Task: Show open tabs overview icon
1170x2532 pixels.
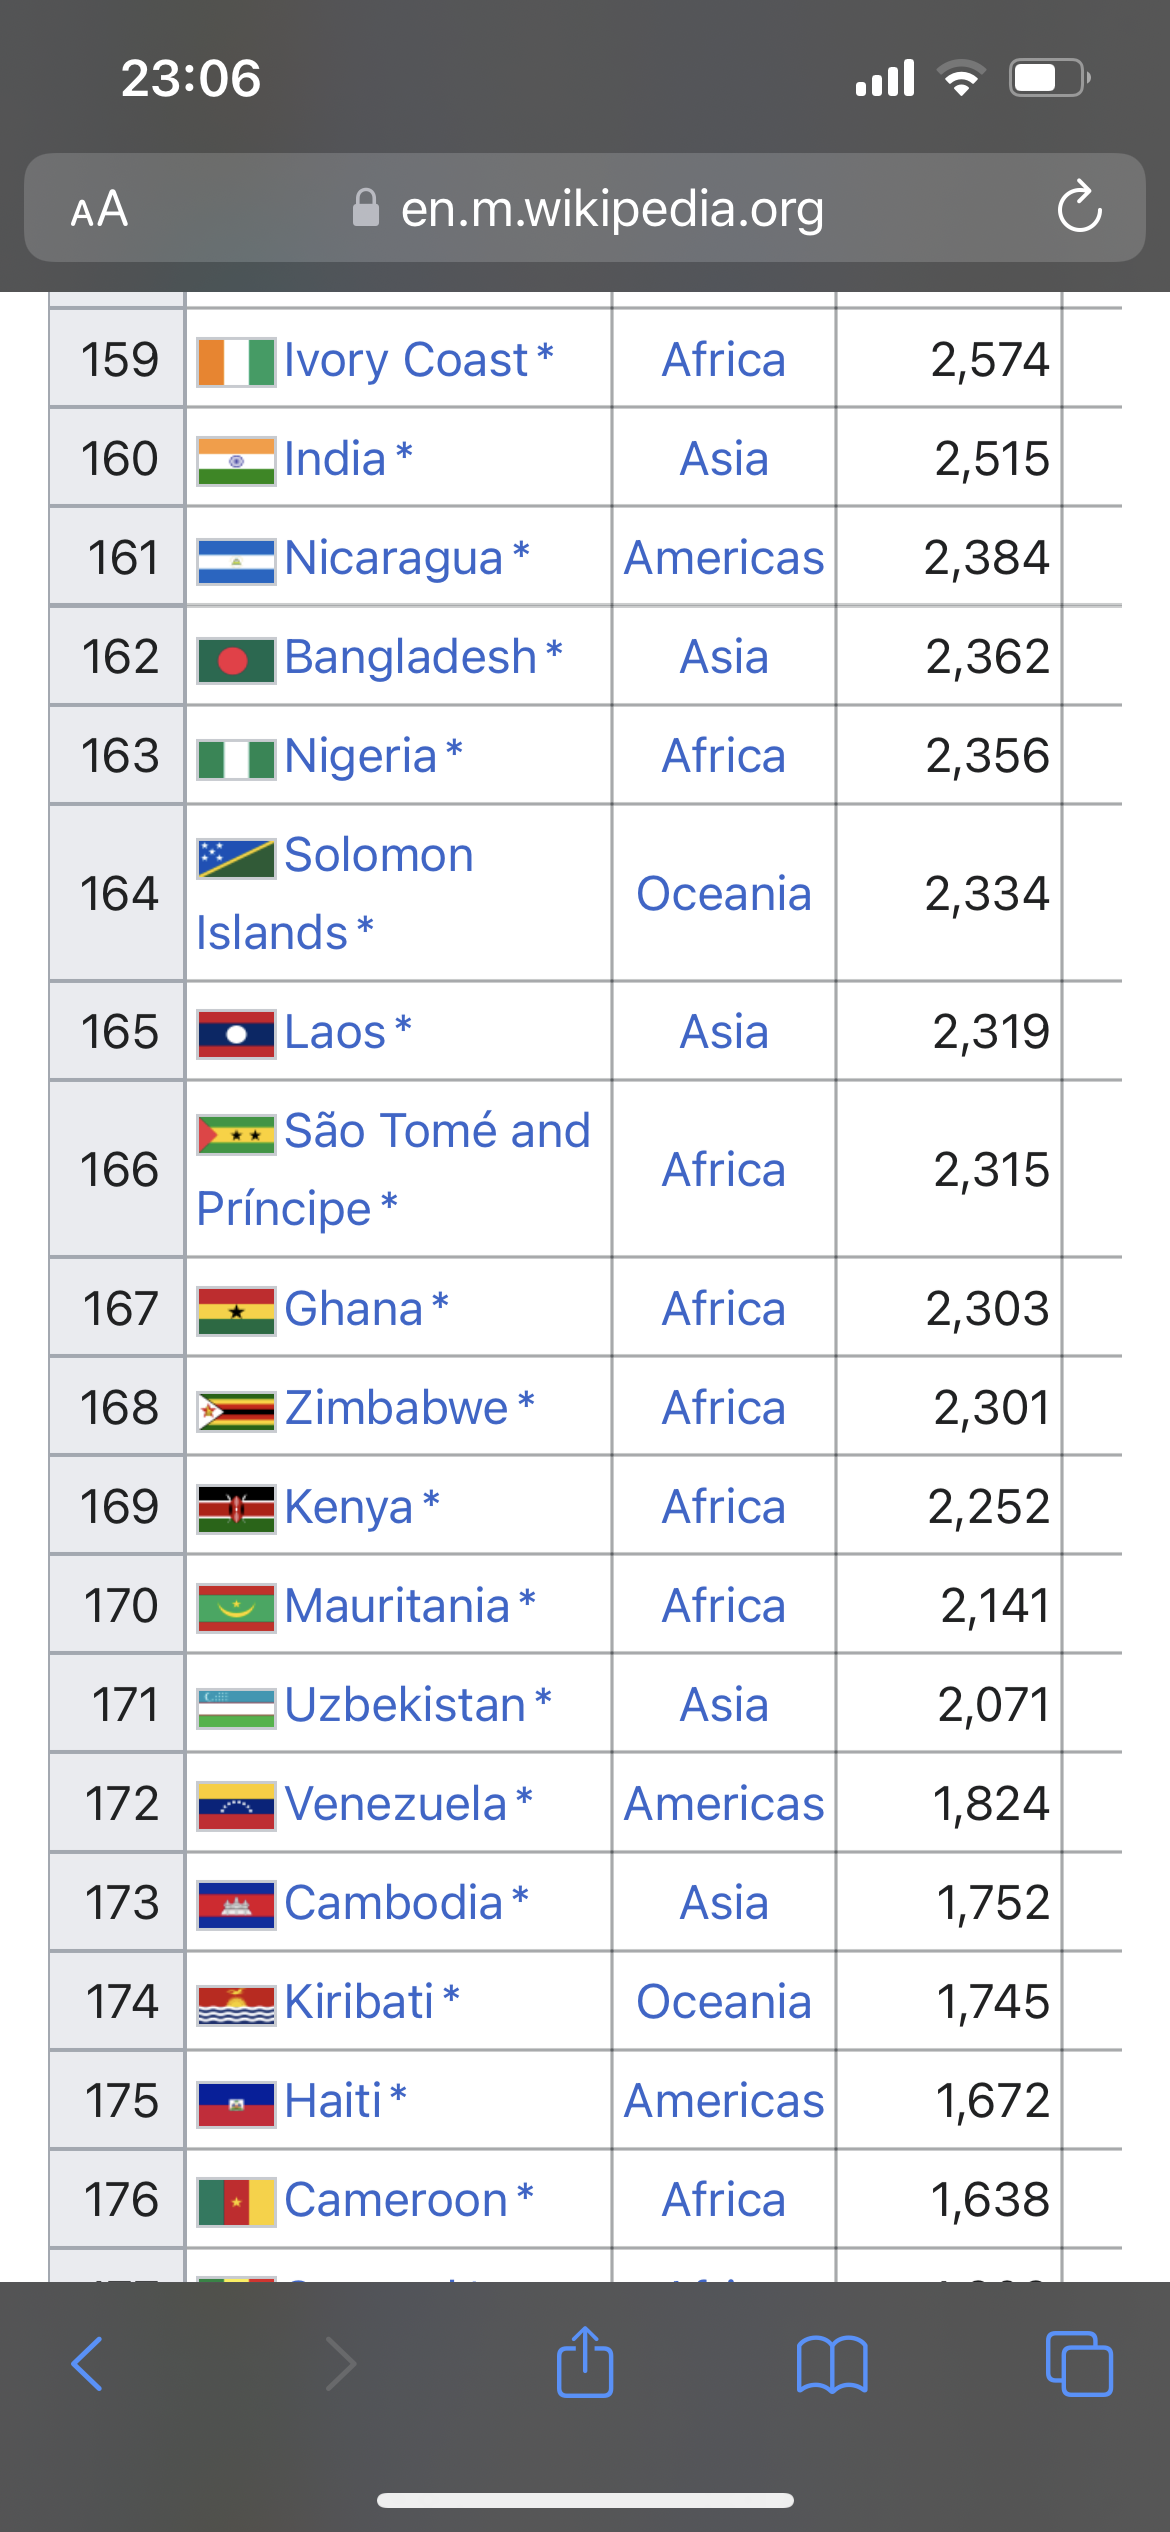Action: [x=1079, y=2364]
